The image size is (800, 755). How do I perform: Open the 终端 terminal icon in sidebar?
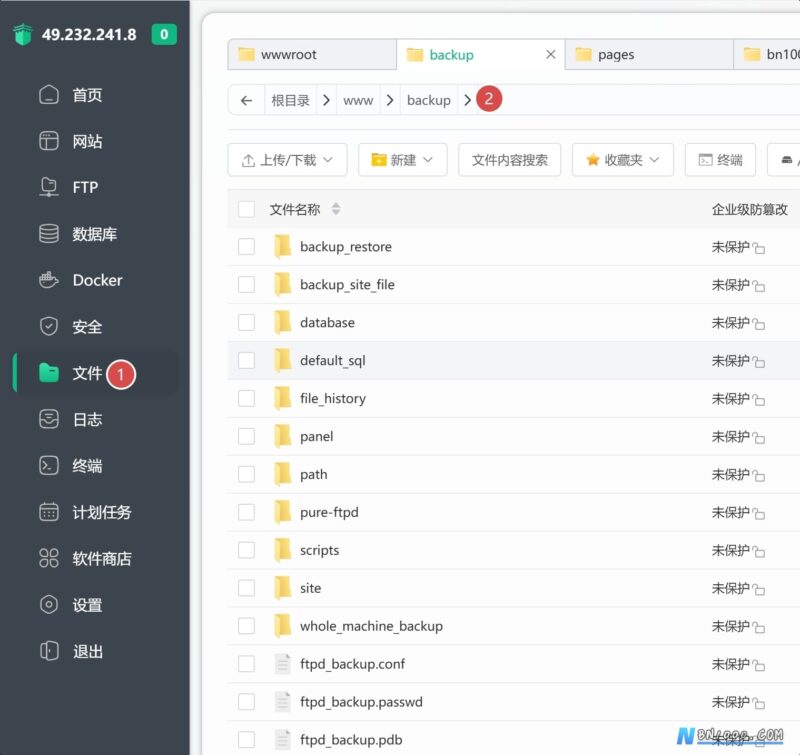[x=48, y=465]
